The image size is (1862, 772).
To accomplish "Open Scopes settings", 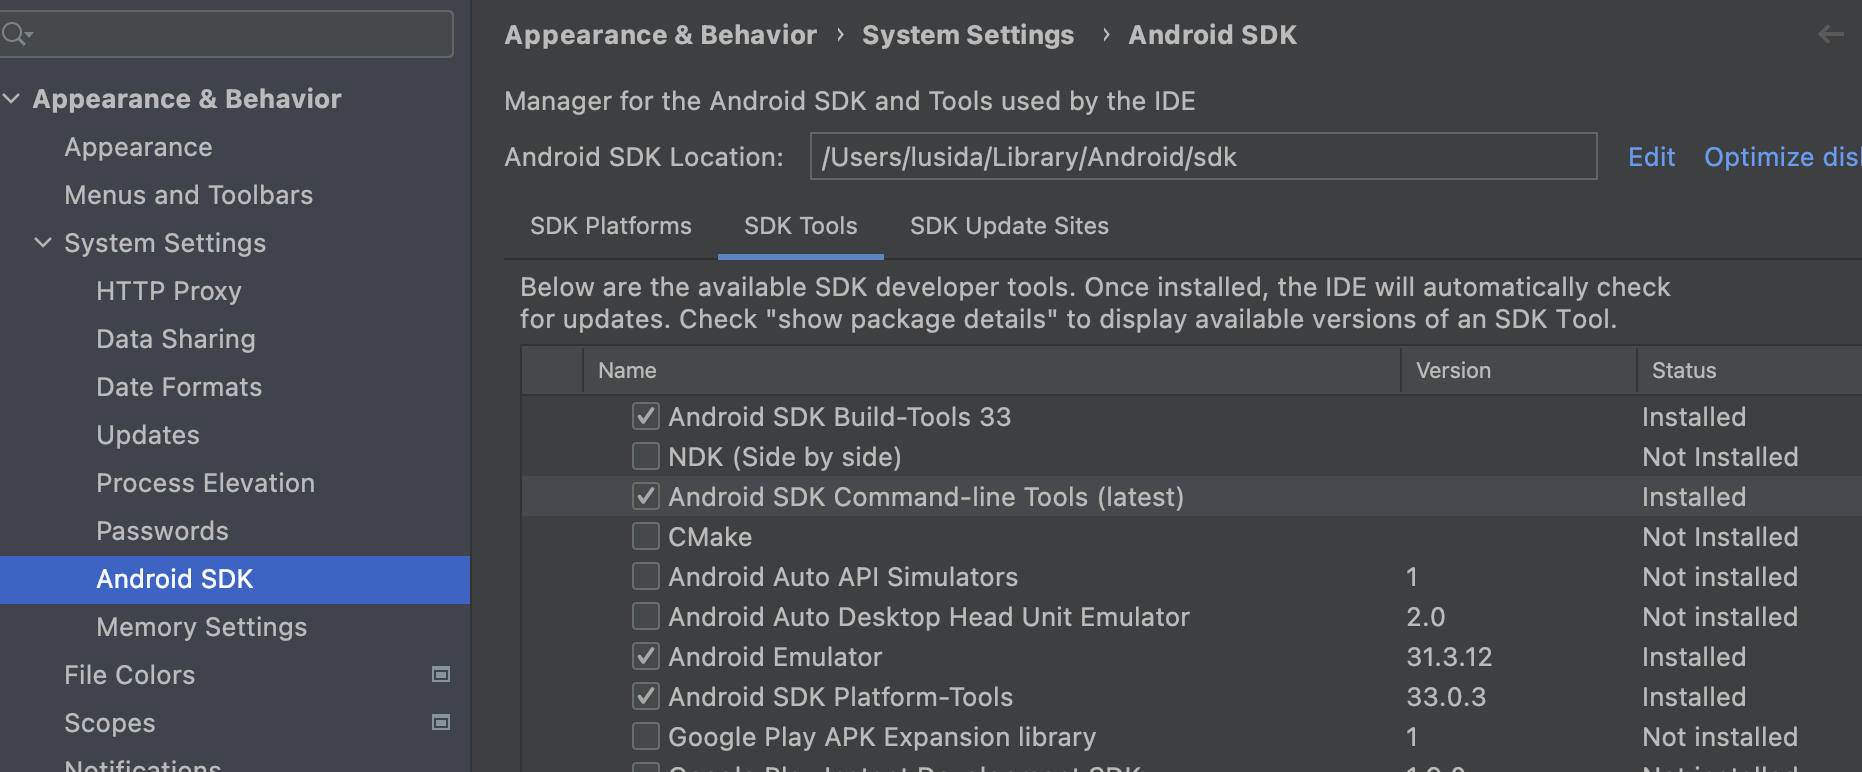I will [x=109, y=723].
